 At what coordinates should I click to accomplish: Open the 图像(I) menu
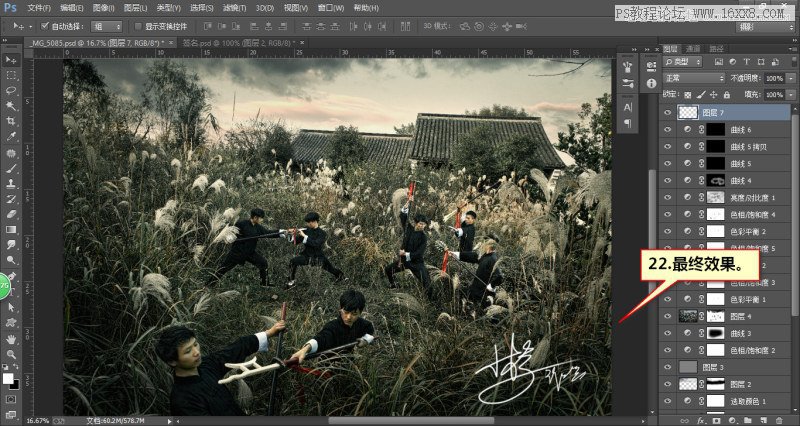pos(104,8)
